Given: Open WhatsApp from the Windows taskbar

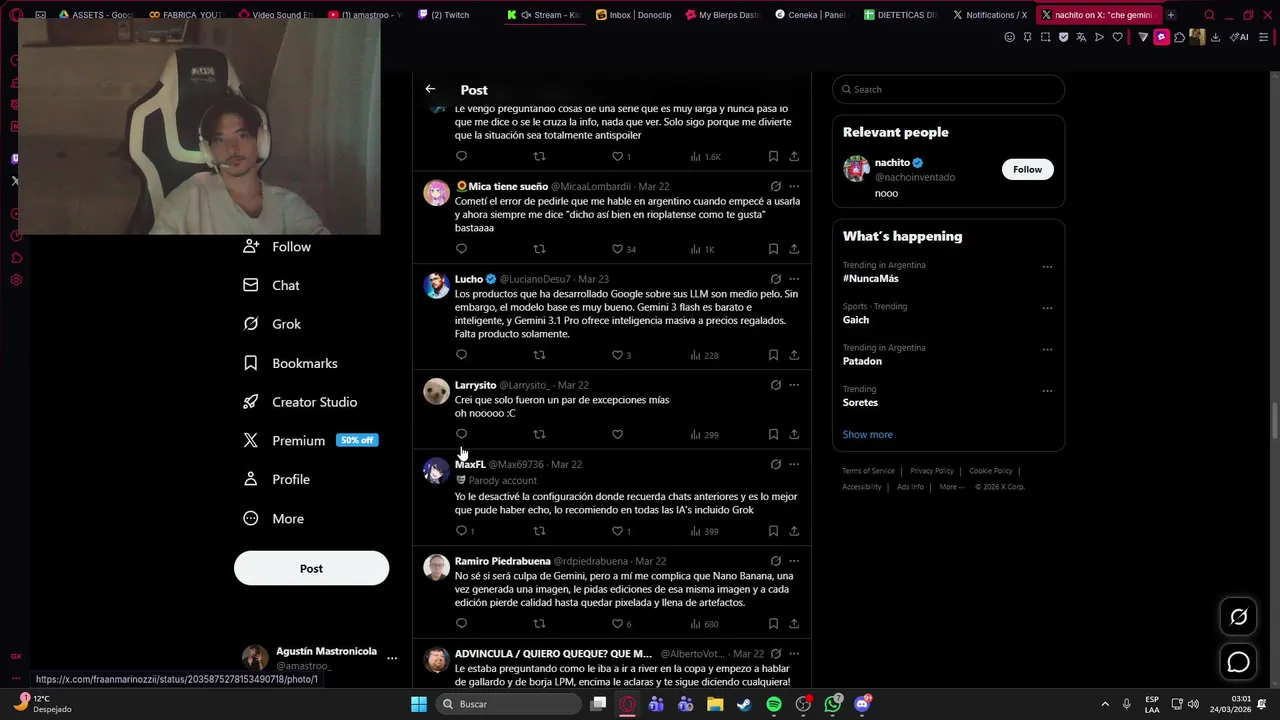Looking at the screenshot, I should [x=833, y=704].
